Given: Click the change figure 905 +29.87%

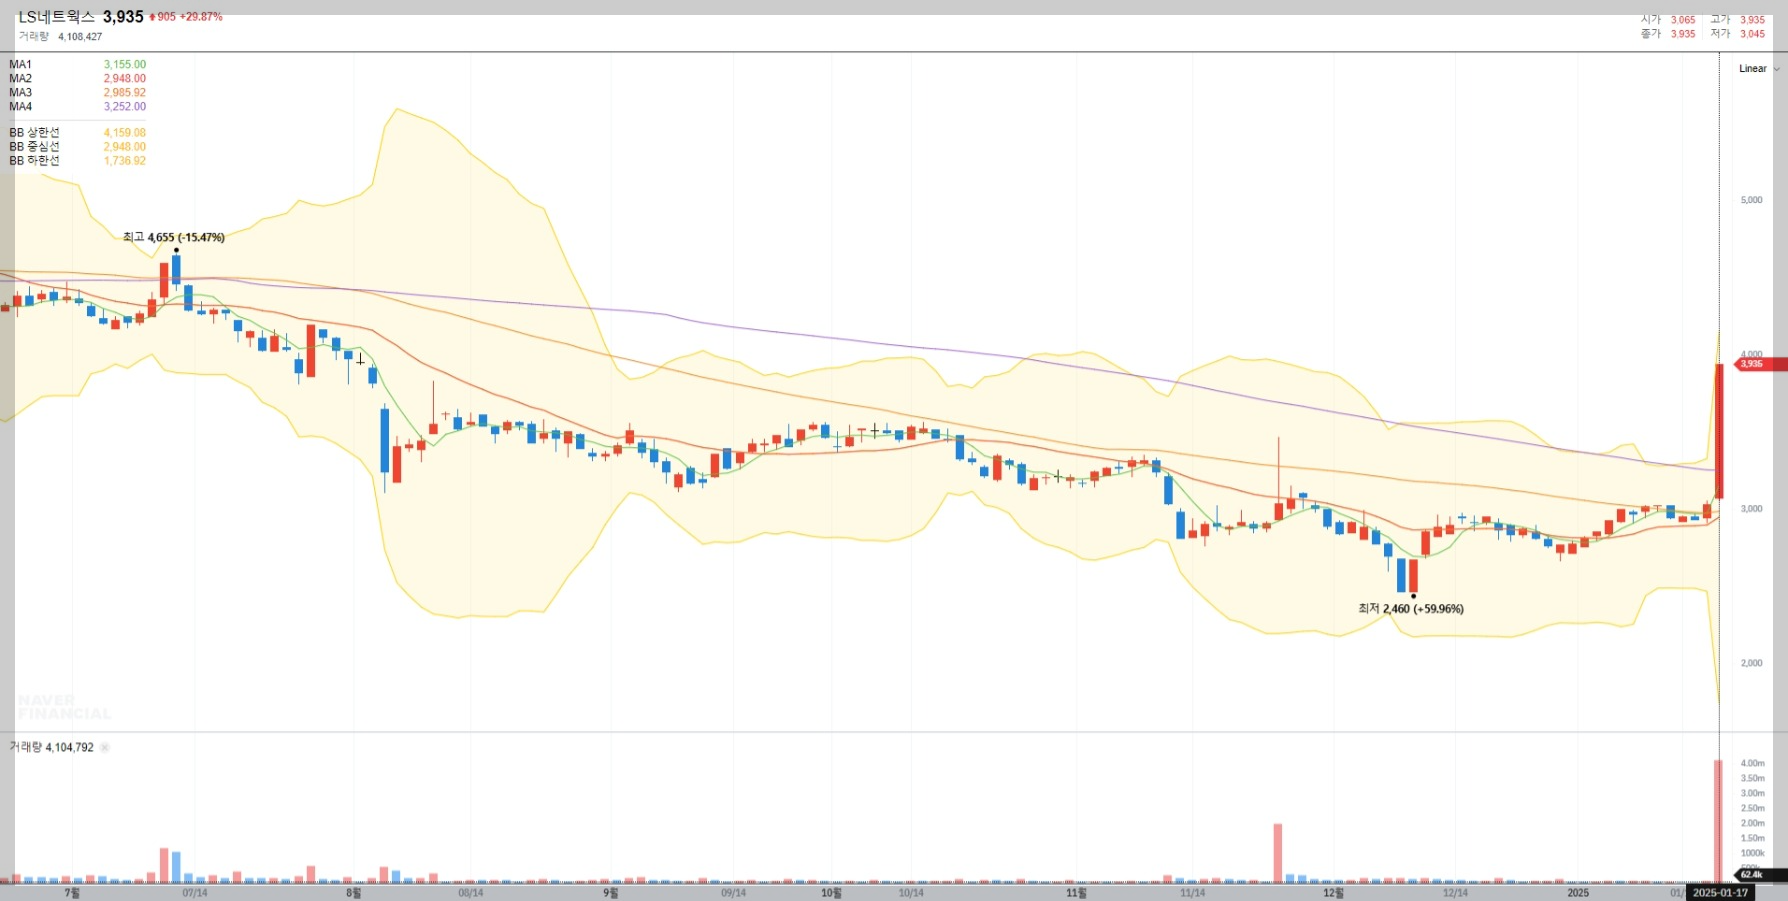Looking at the screenshot, I should pos(186,17).
